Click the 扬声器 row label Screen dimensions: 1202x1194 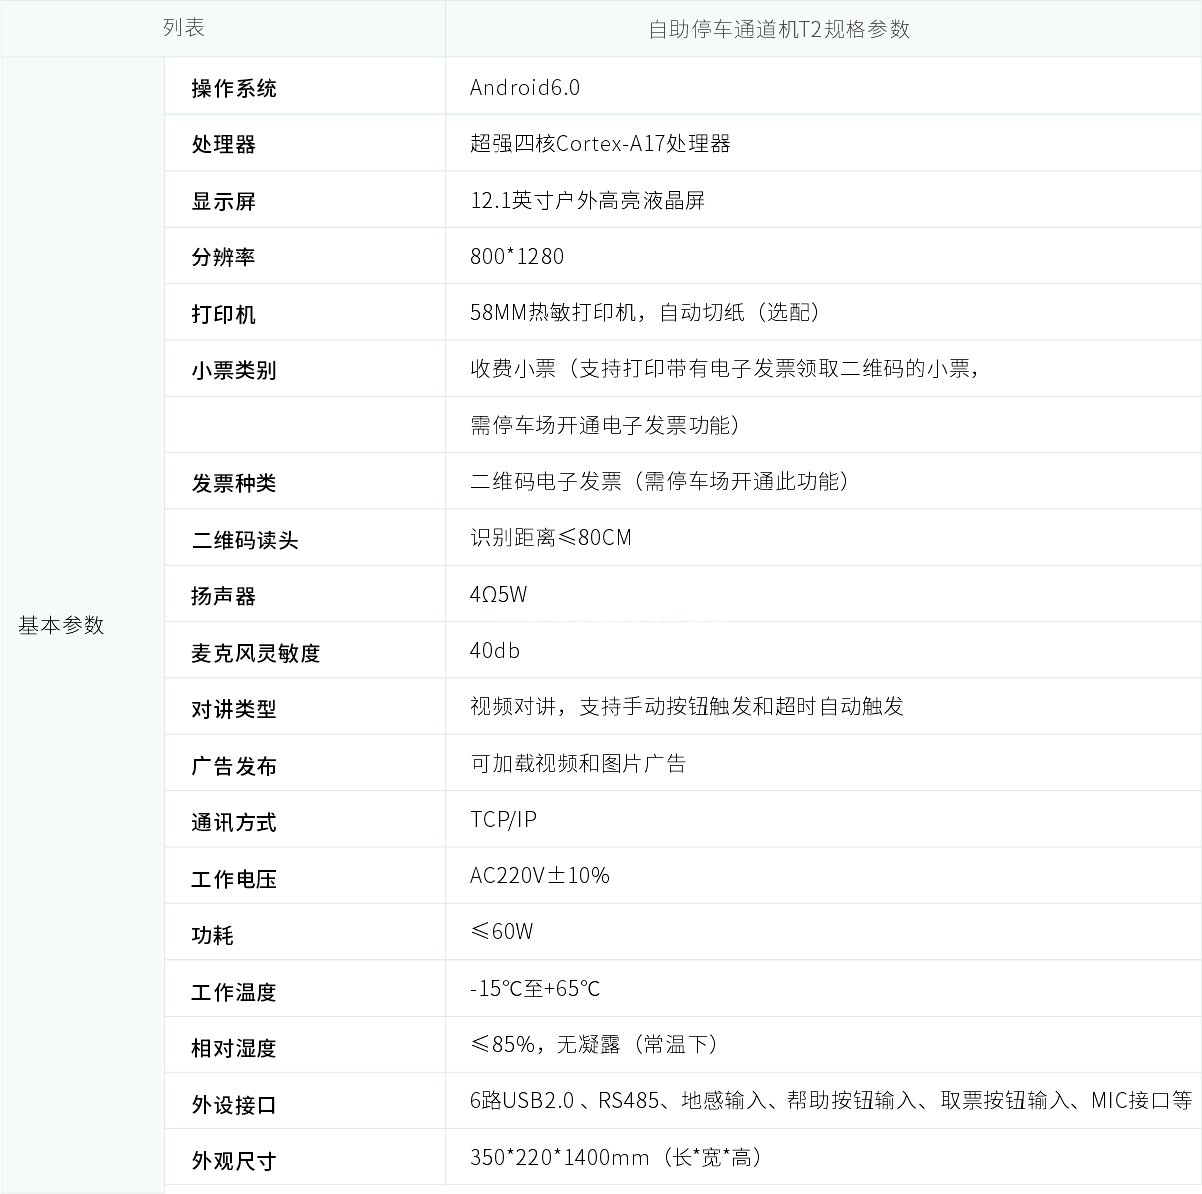(224, 596)
